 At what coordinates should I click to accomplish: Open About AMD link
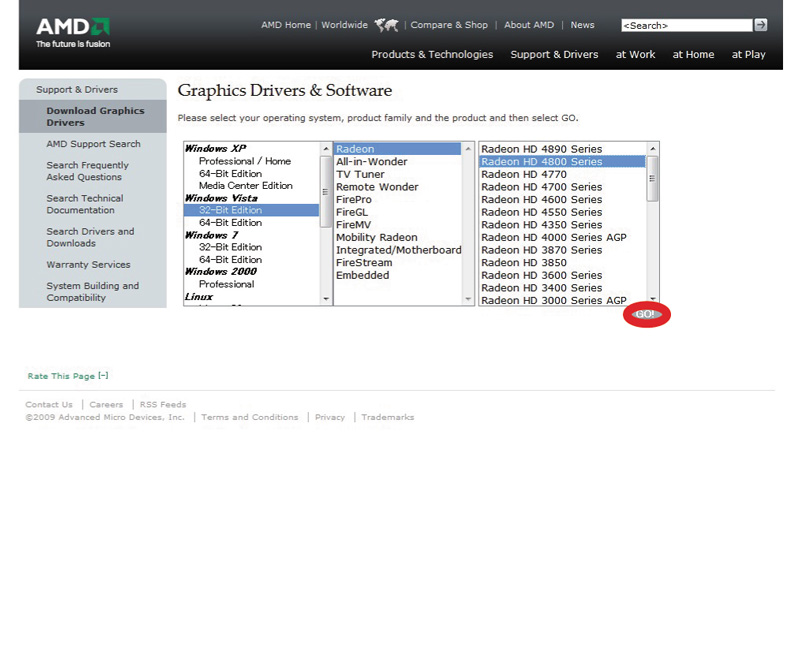(529, 25)
